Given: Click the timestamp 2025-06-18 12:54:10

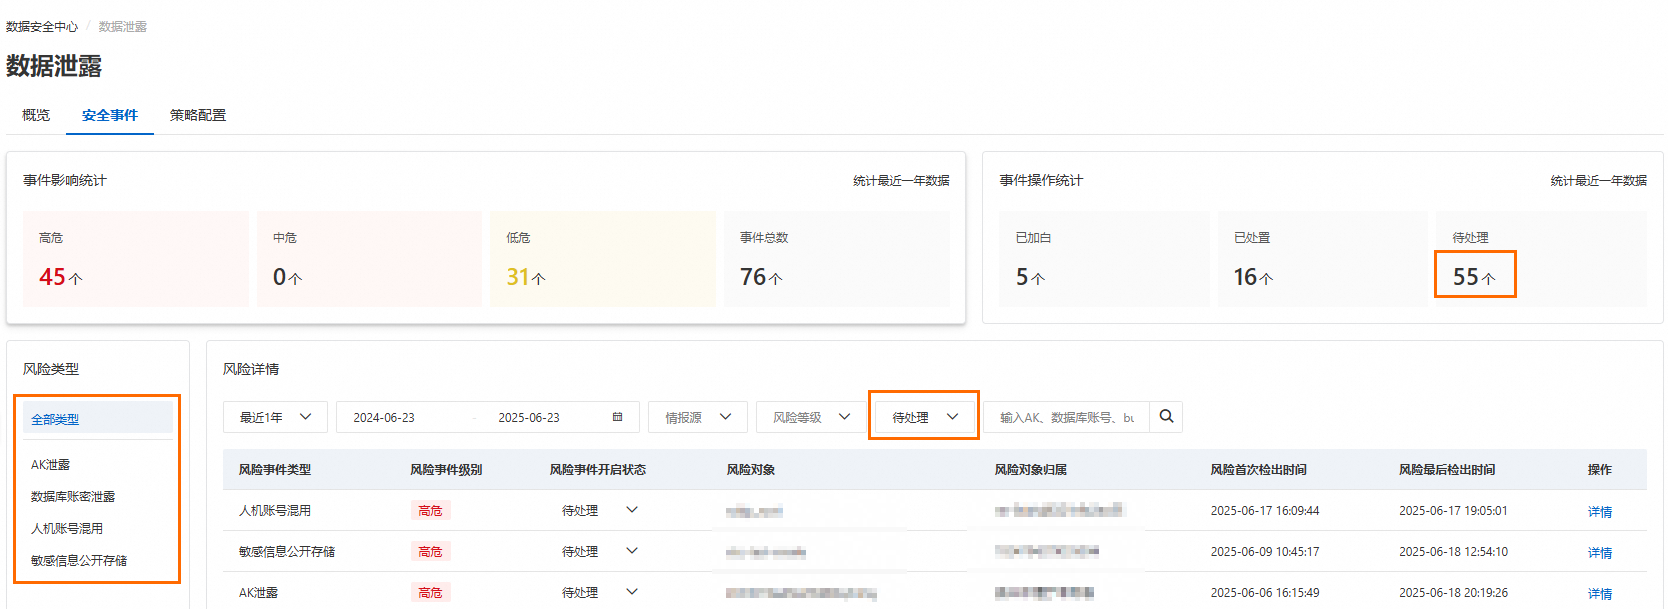Looking at the screenshot, I should (1454, 551).
